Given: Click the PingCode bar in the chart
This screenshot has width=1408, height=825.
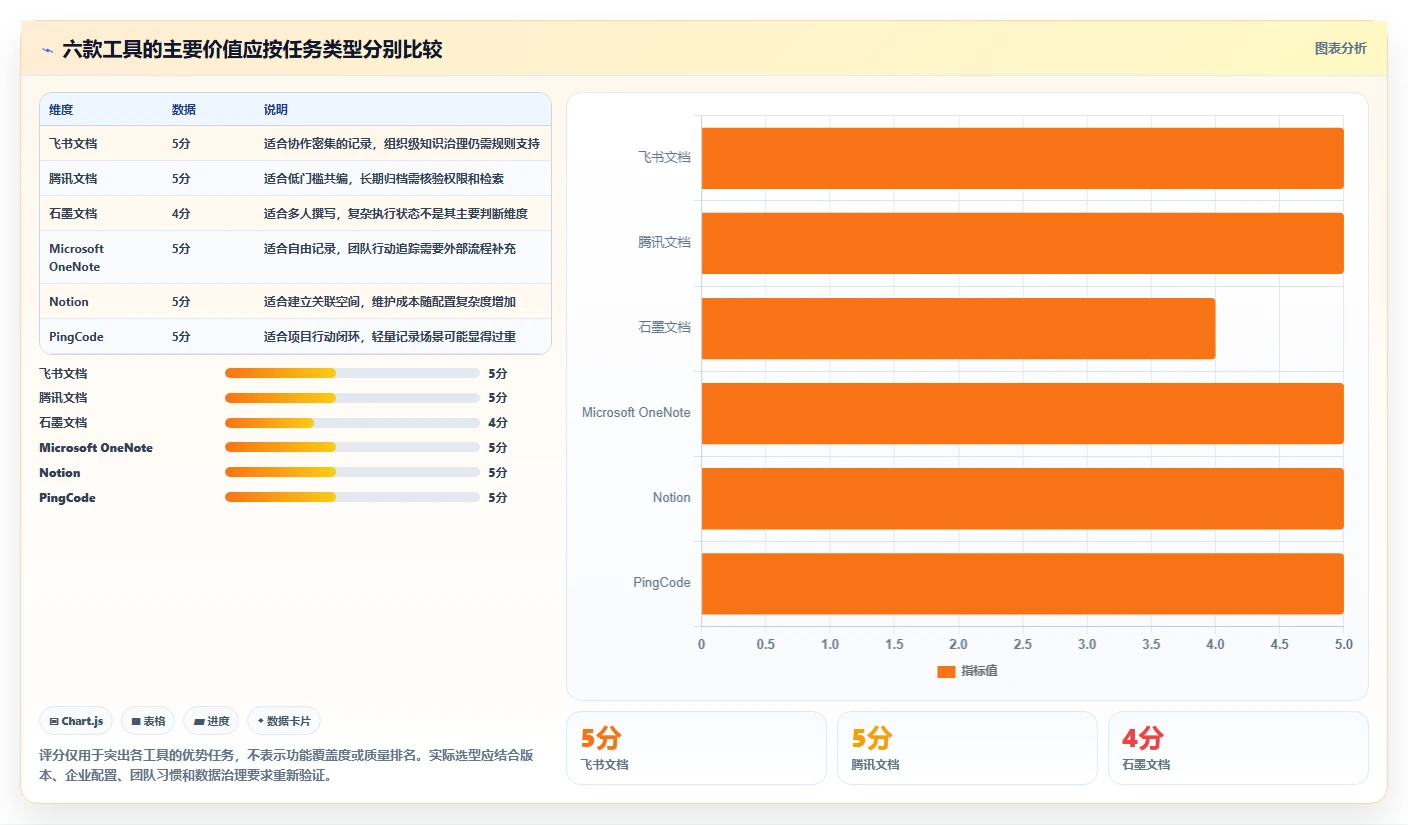Looking at the screenshot, I should coord(1022,583).
